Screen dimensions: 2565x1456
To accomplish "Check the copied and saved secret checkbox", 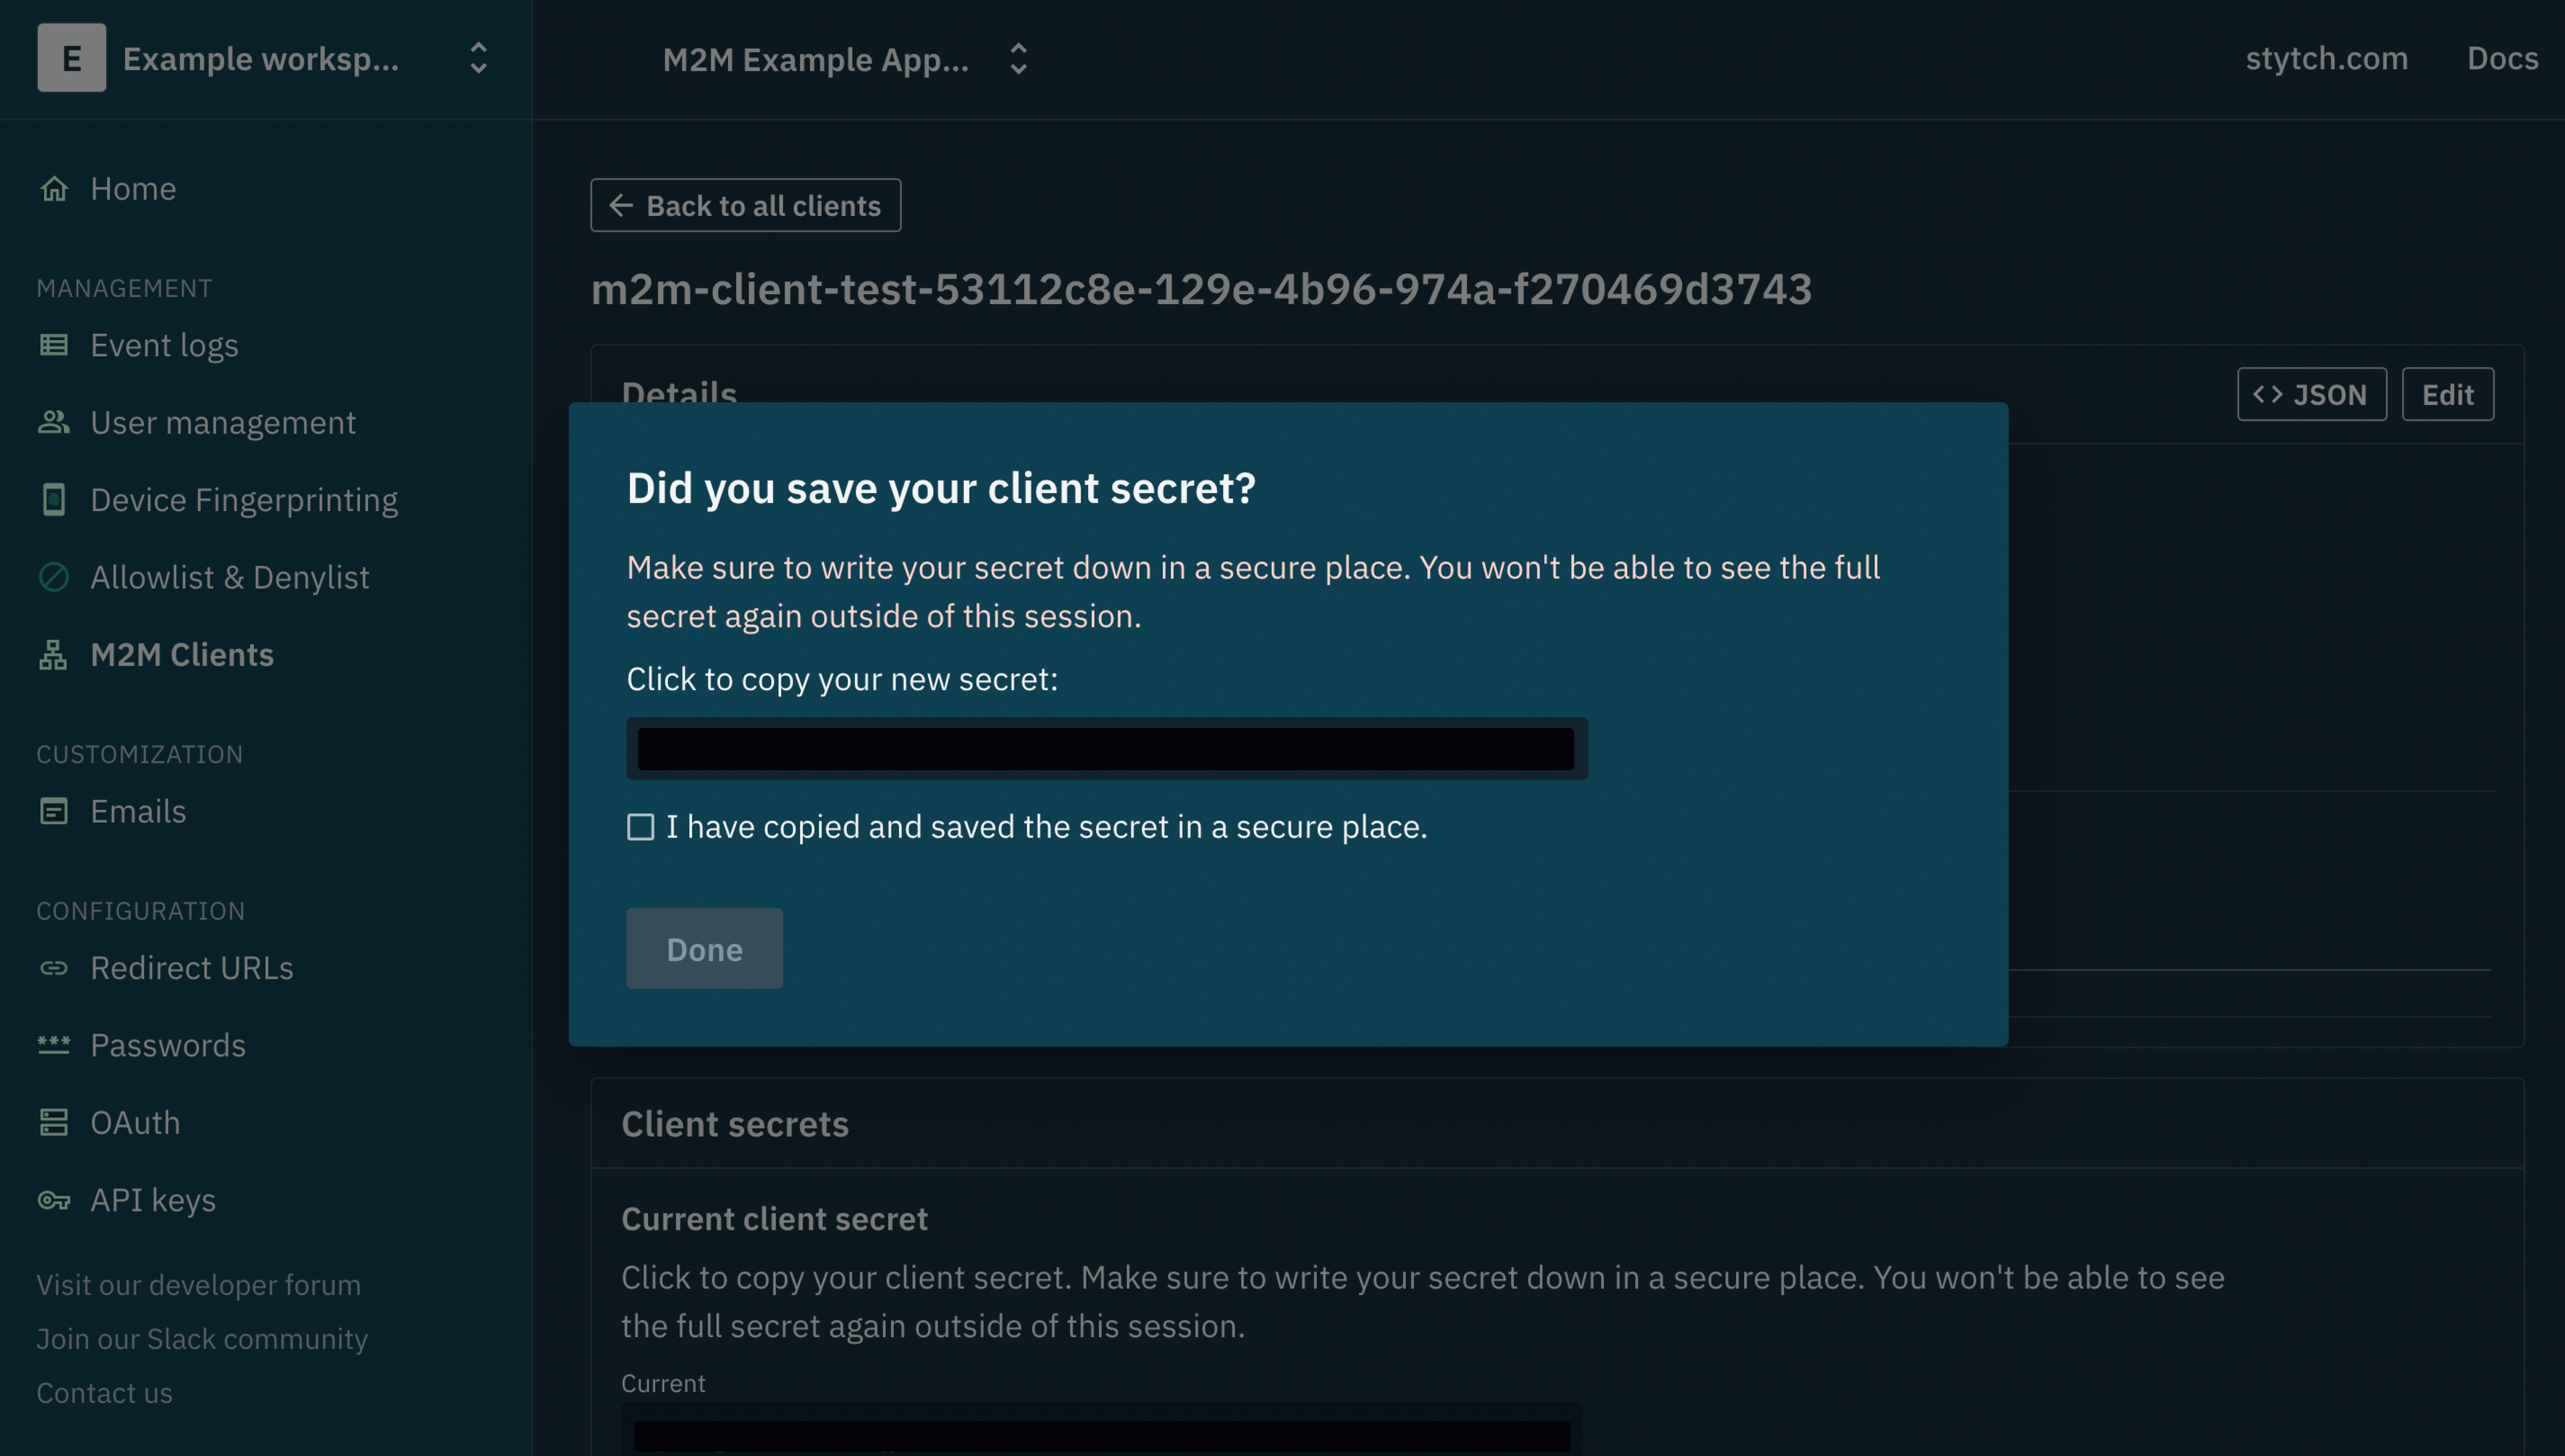I will point(640,827).
